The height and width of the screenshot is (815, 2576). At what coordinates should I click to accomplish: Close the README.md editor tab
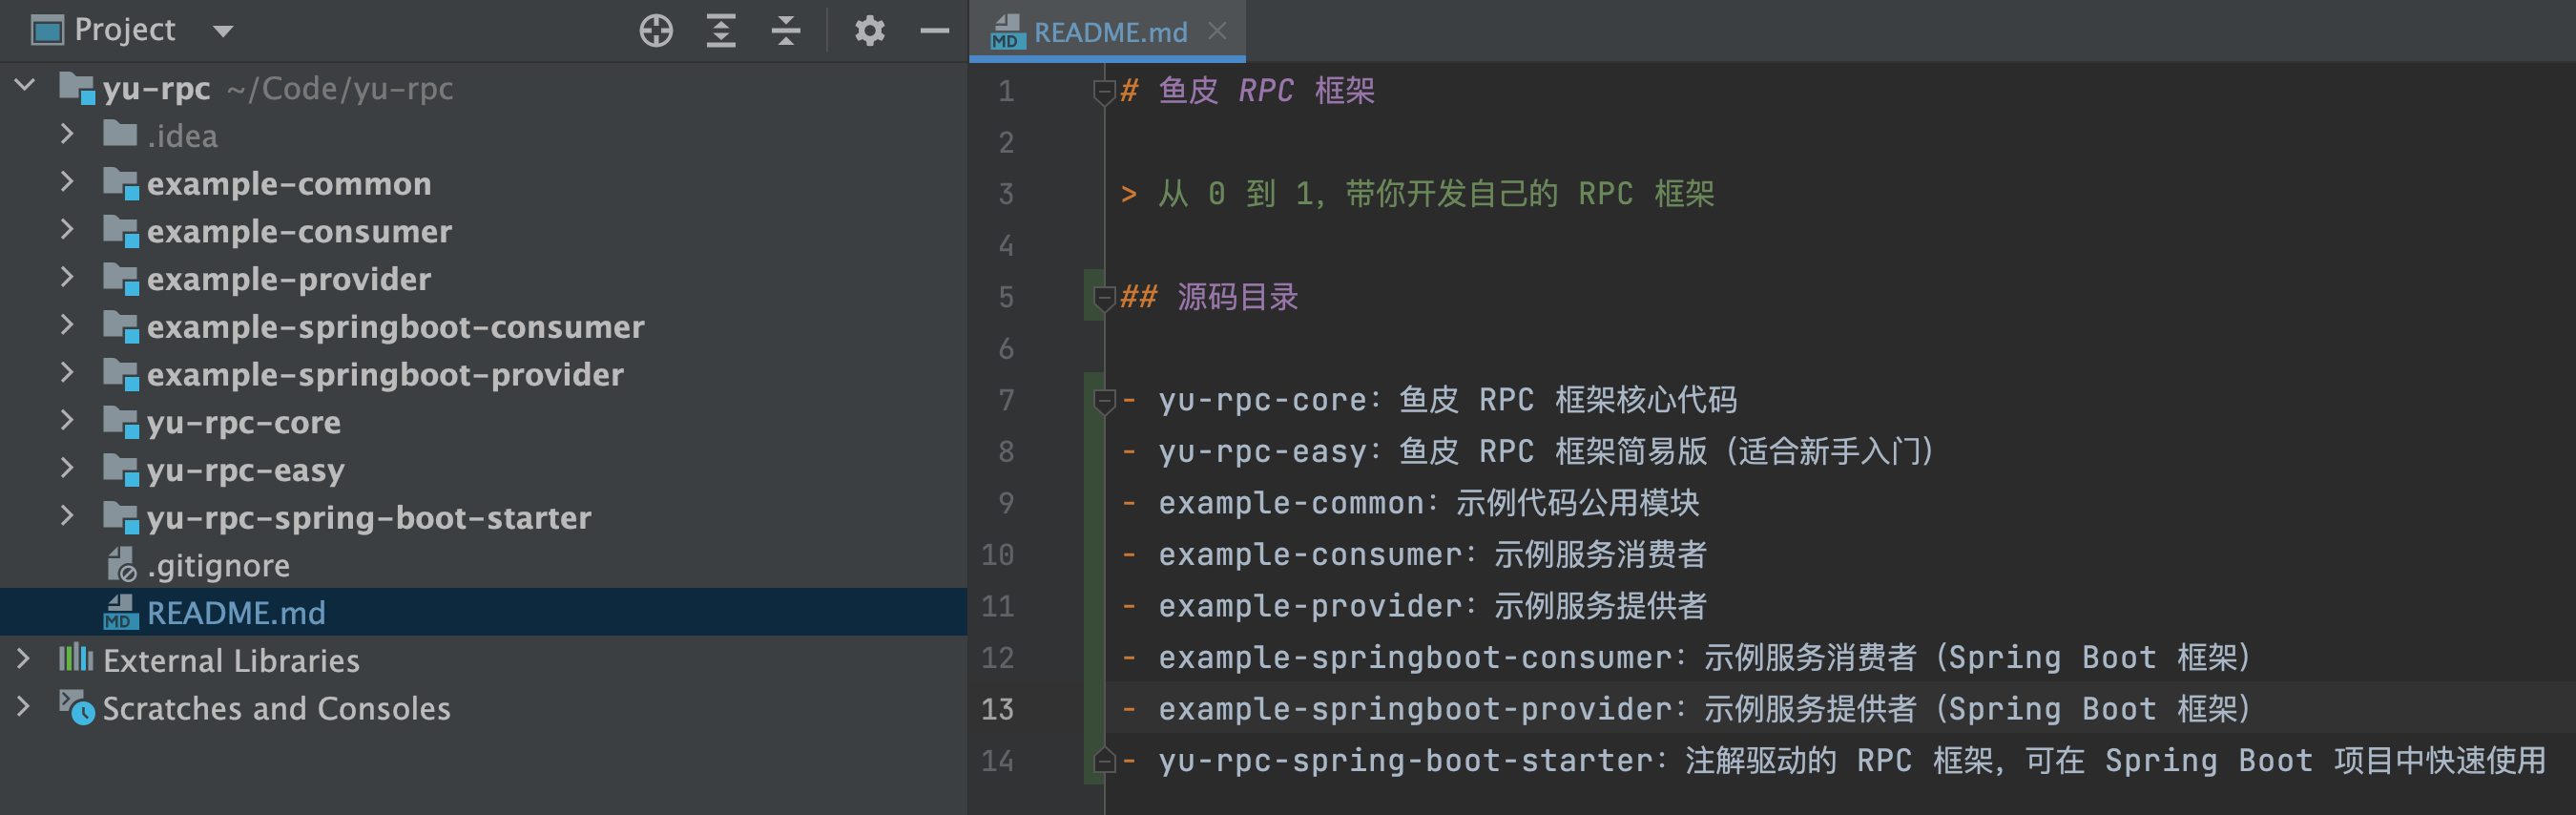[1217, 31]
